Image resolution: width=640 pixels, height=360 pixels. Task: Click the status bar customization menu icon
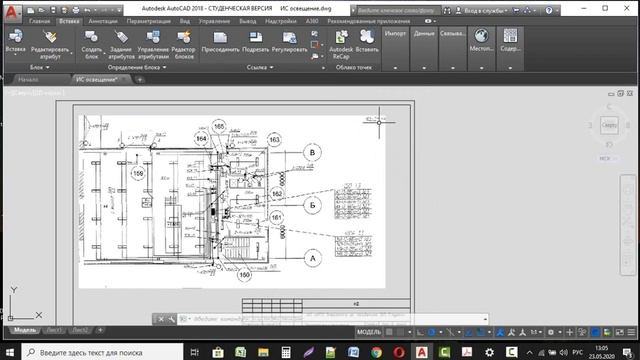[631, 332]
